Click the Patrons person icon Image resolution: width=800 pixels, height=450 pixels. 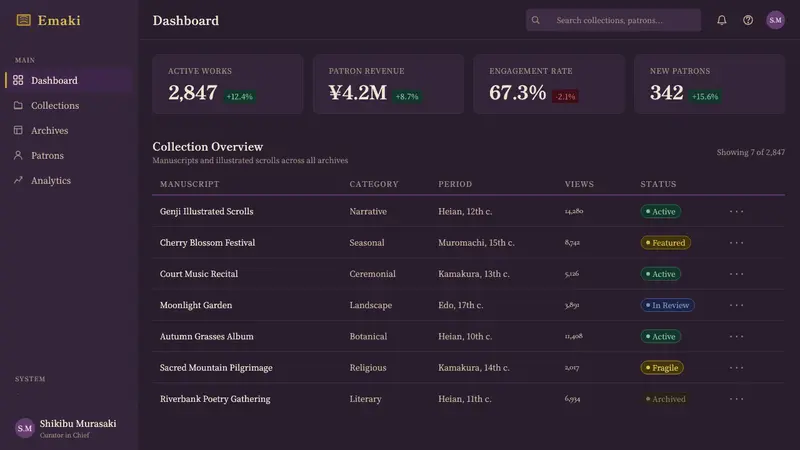[x=18, y=155]
